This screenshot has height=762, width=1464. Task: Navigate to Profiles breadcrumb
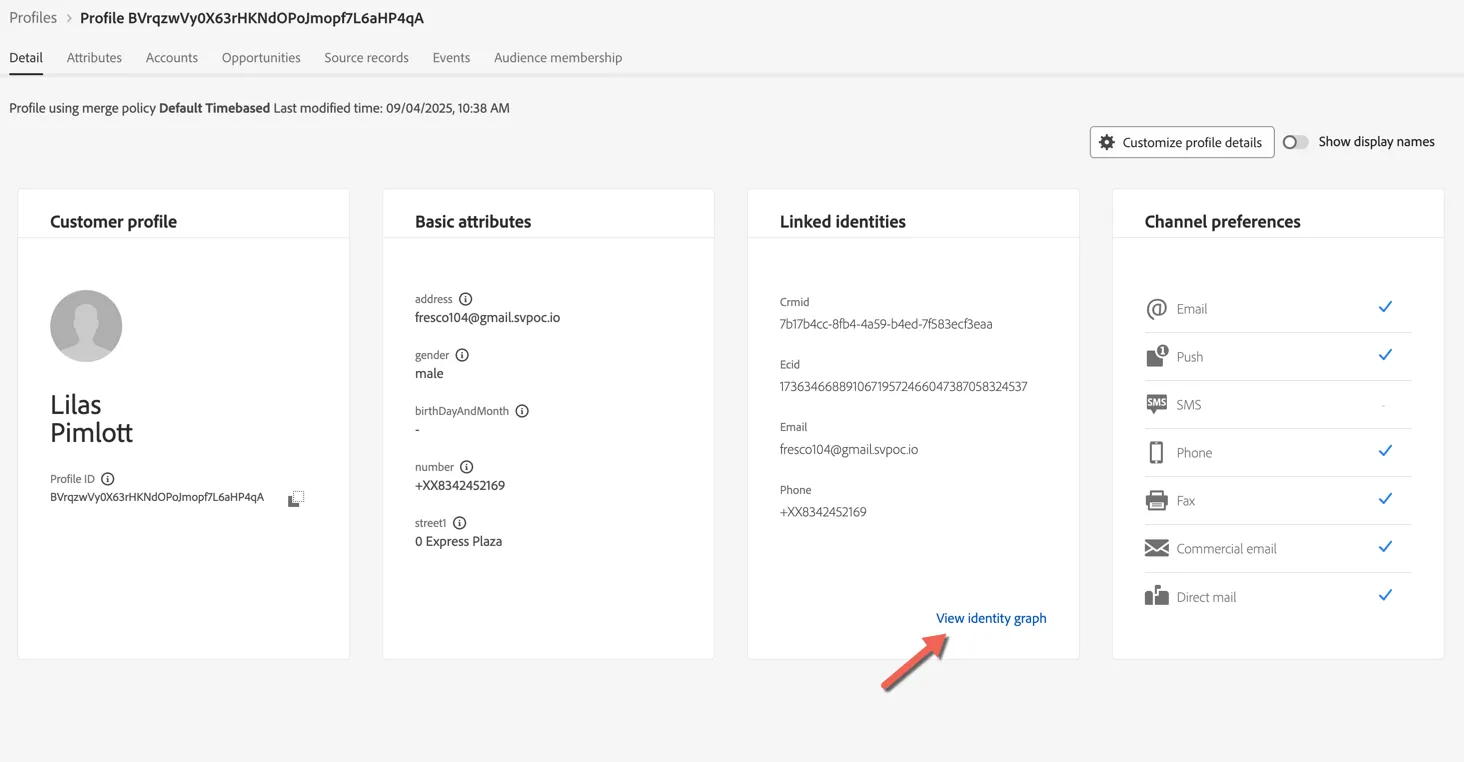33,18
